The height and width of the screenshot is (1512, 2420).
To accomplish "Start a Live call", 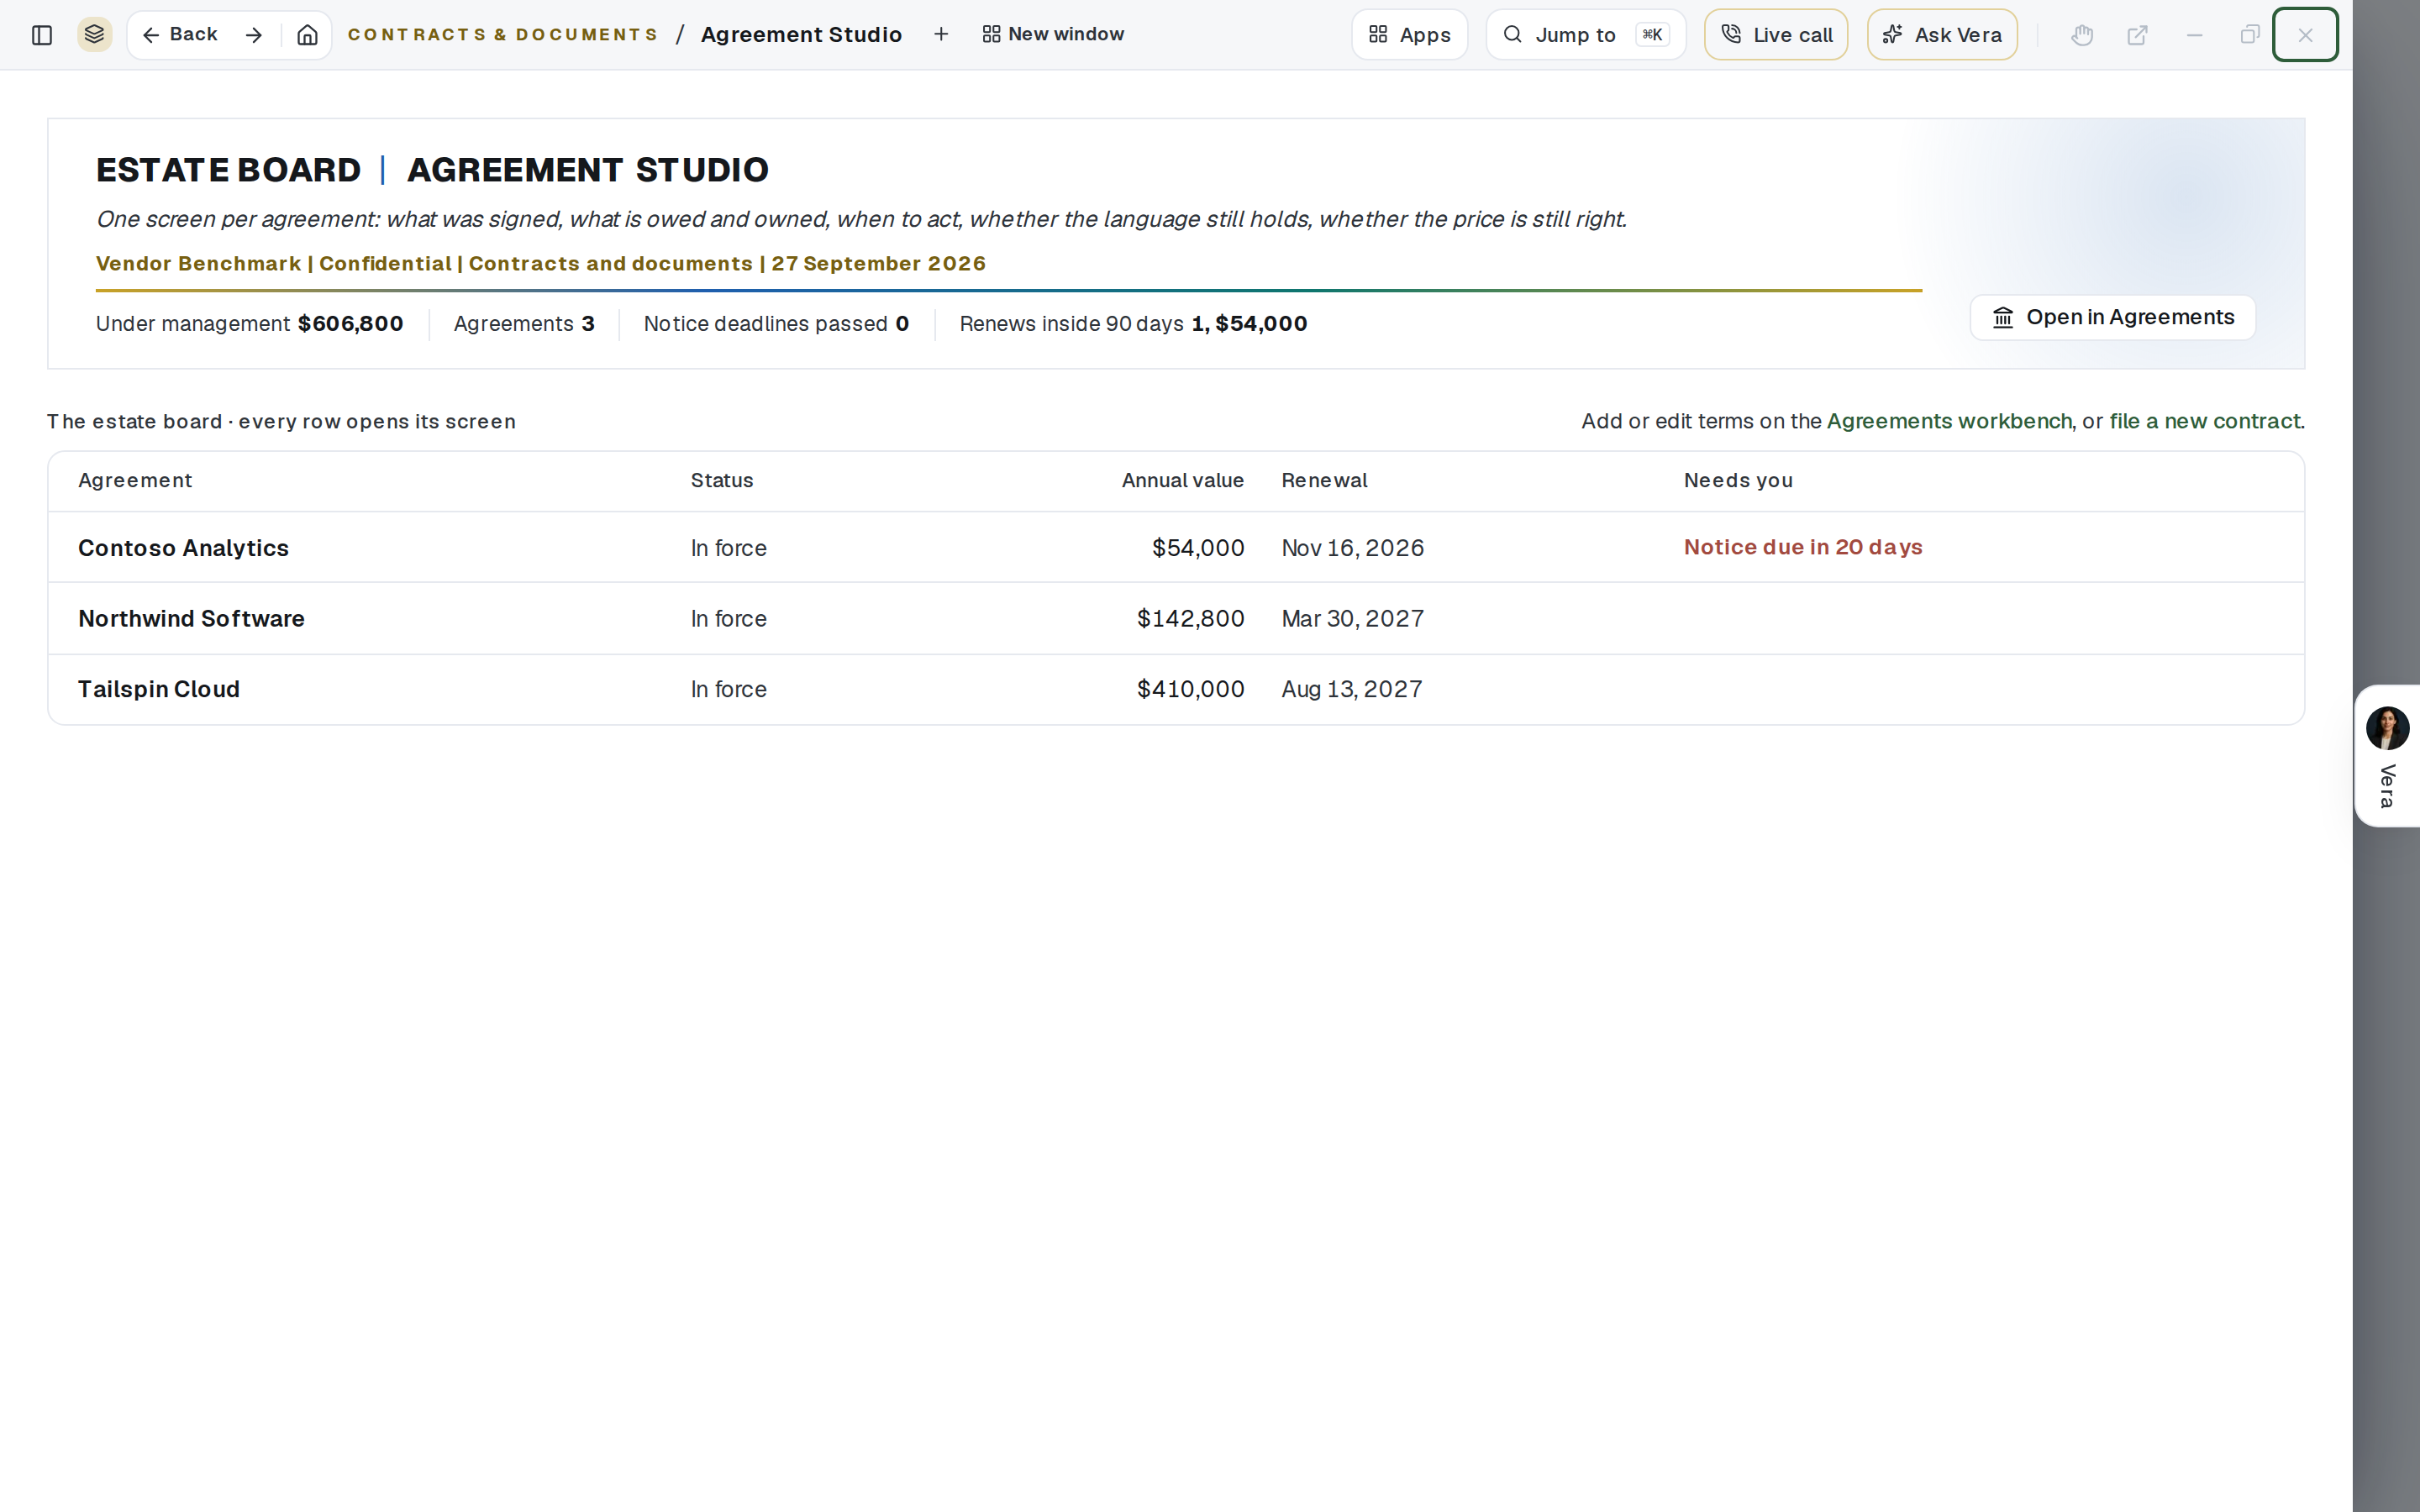I will pos(1776,35).
